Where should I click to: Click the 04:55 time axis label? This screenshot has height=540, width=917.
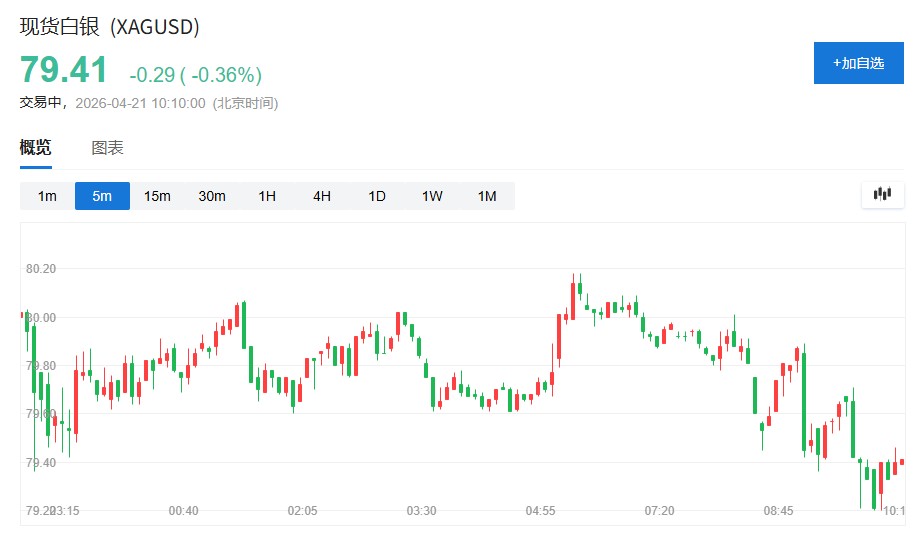(x=540, y=511)
